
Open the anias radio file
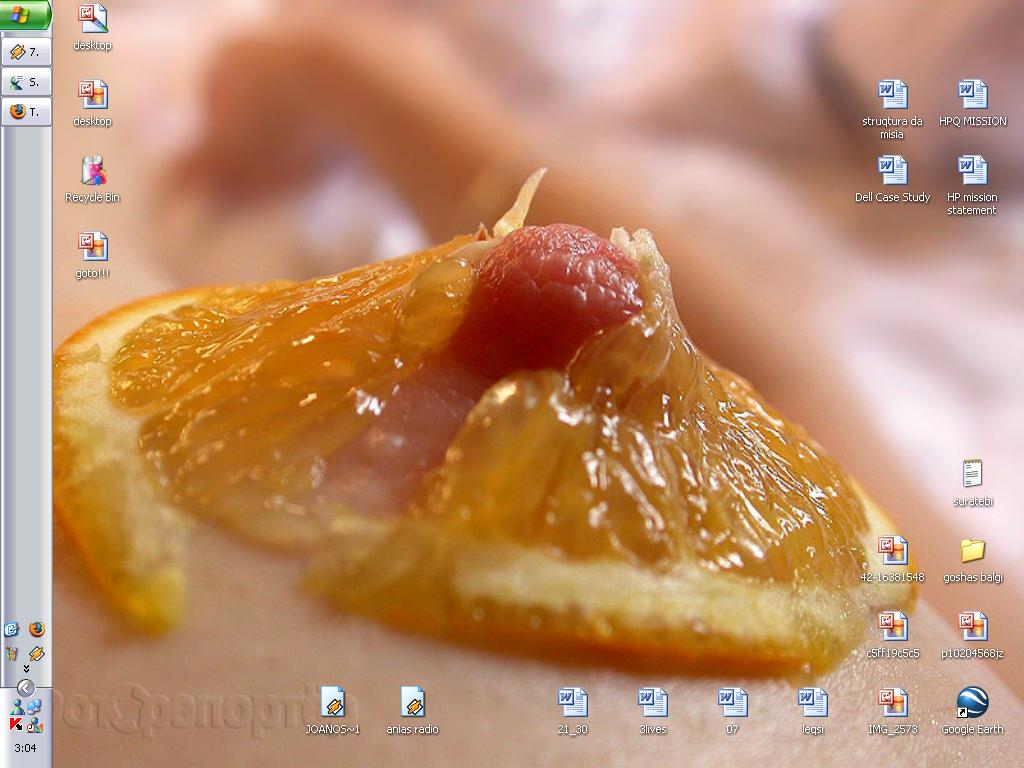pos(412,703)
